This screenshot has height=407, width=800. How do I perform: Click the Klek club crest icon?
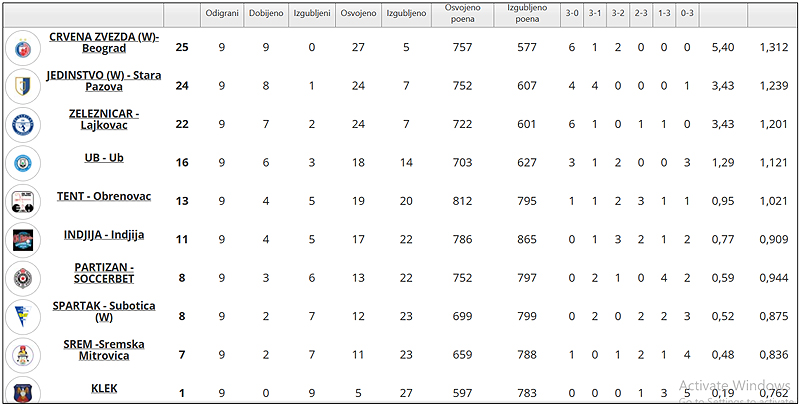21,391
